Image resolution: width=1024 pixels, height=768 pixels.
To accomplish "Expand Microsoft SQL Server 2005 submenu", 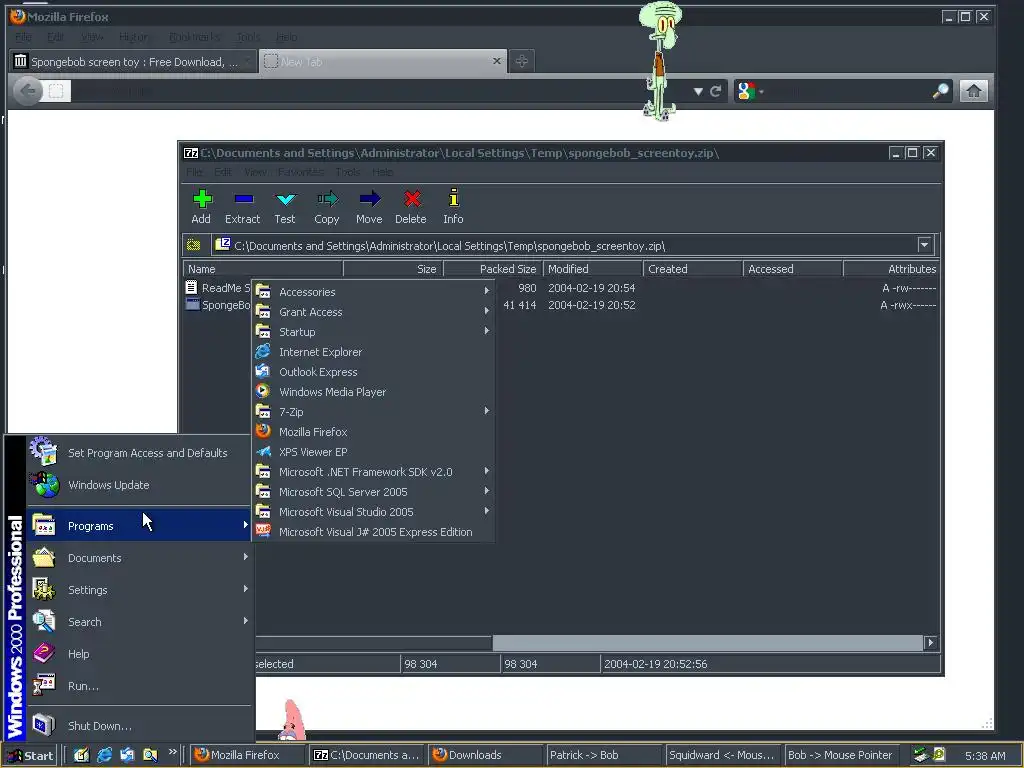I will (373, 492).
